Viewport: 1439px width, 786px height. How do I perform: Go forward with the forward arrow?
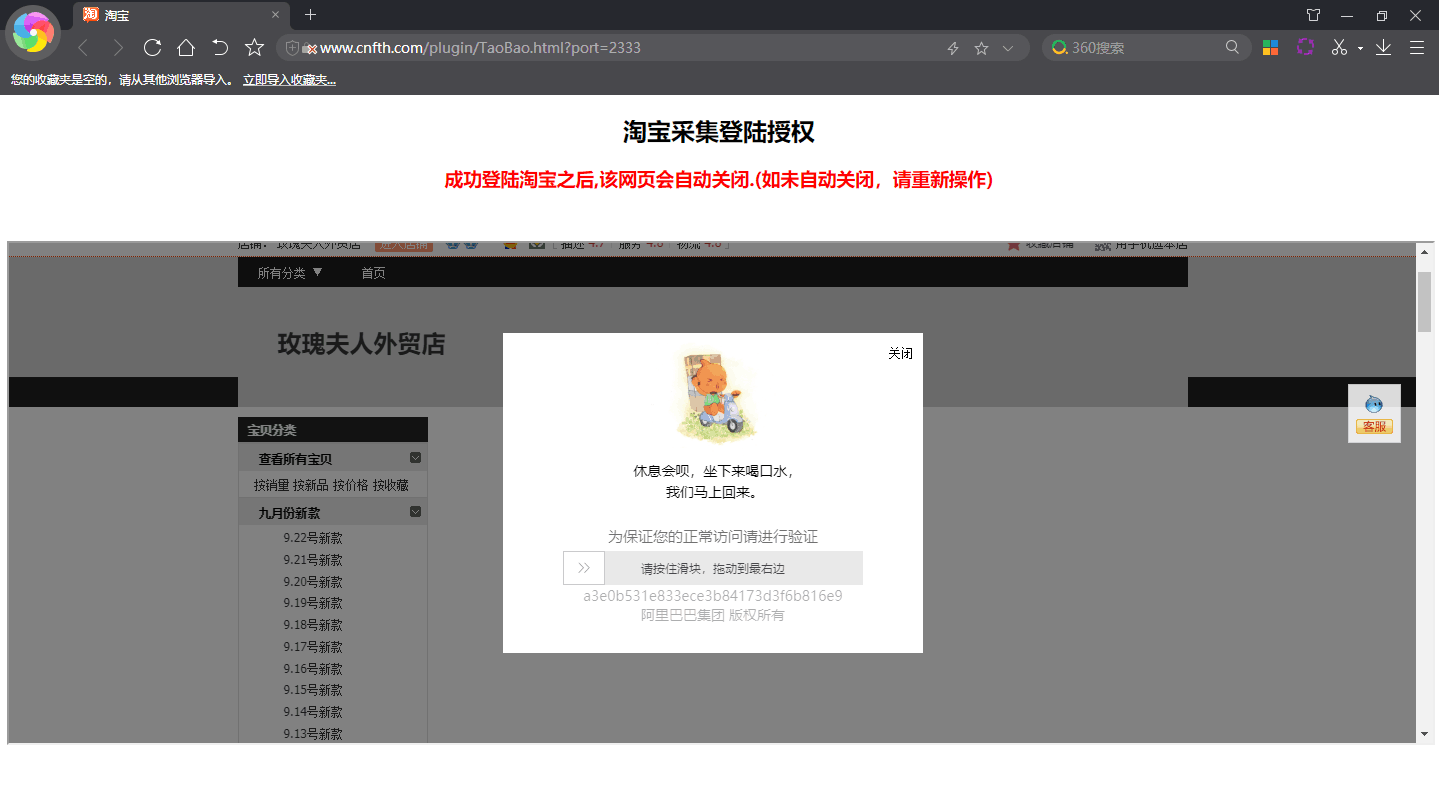pyautogui.click(x=118, y=48)
